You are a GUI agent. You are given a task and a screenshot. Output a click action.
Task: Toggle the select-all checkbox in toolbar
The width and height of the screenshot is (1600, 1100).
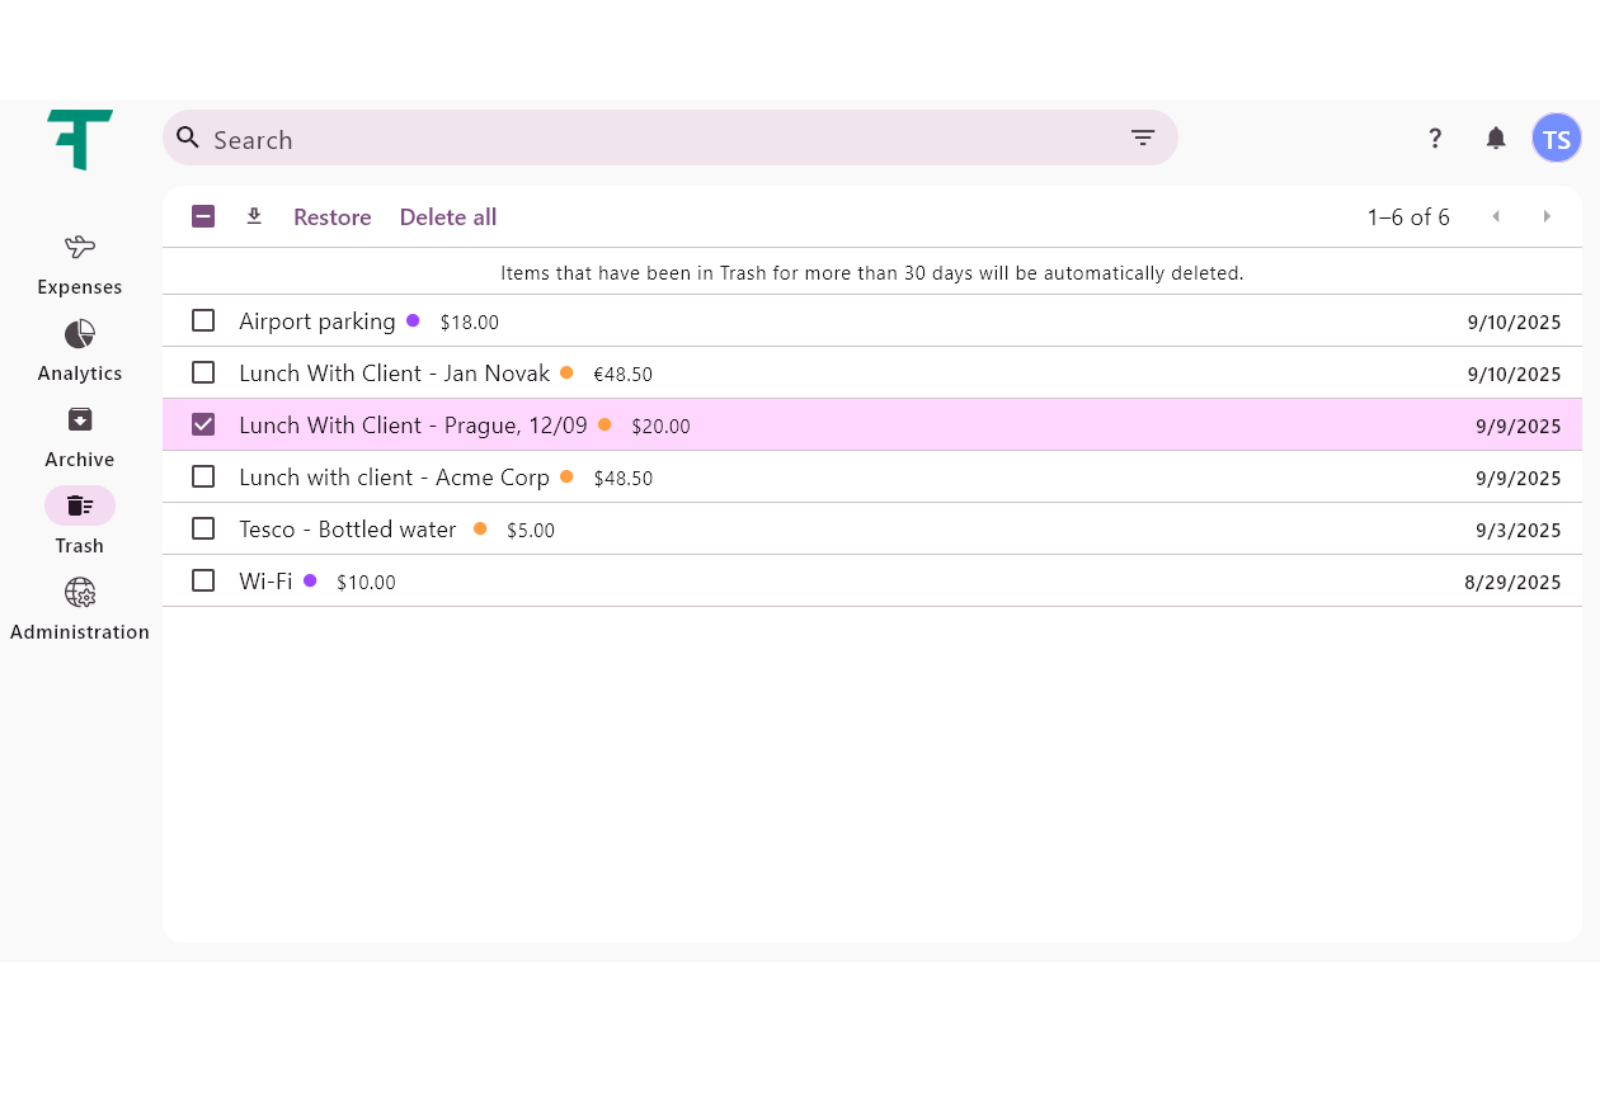click(x=203, y=216)
